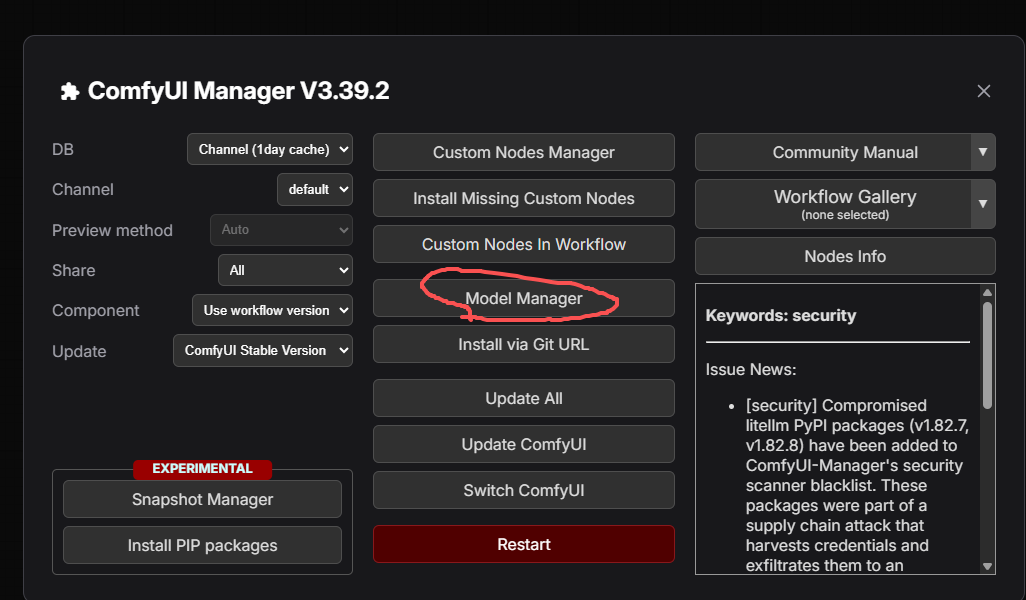Click the red Restart button
Image resolution: width=1026 pixels, height=600 pixels.
(x=523, y=544)
